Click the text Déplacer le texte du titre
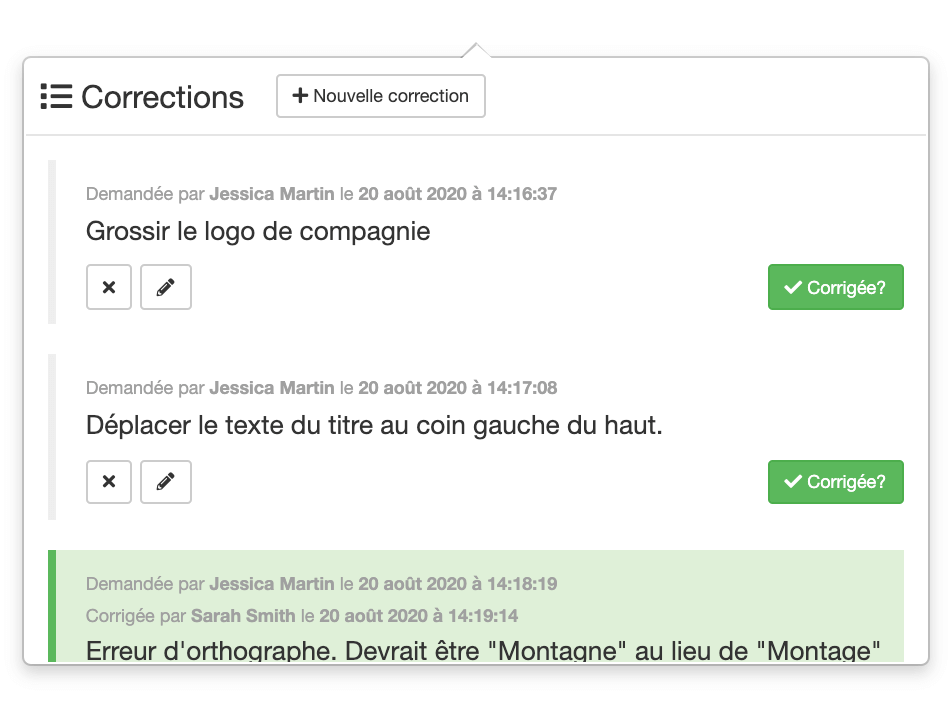Viewport: 952px width, 708px height. pyautogui.click(x=300, y=425)
